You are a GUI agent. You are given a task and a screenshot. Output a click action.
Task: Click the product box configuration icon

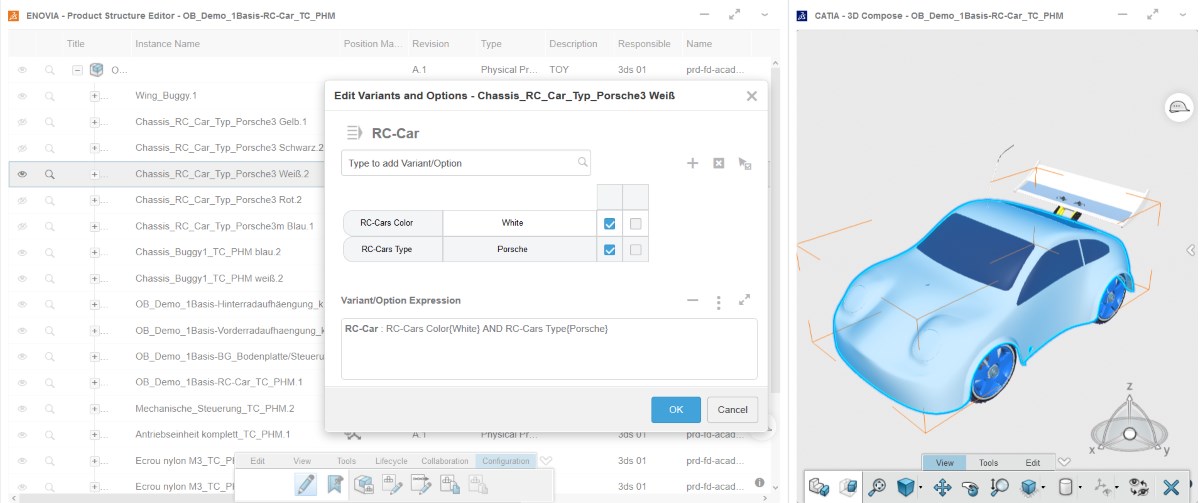click(x=364, y=485)
